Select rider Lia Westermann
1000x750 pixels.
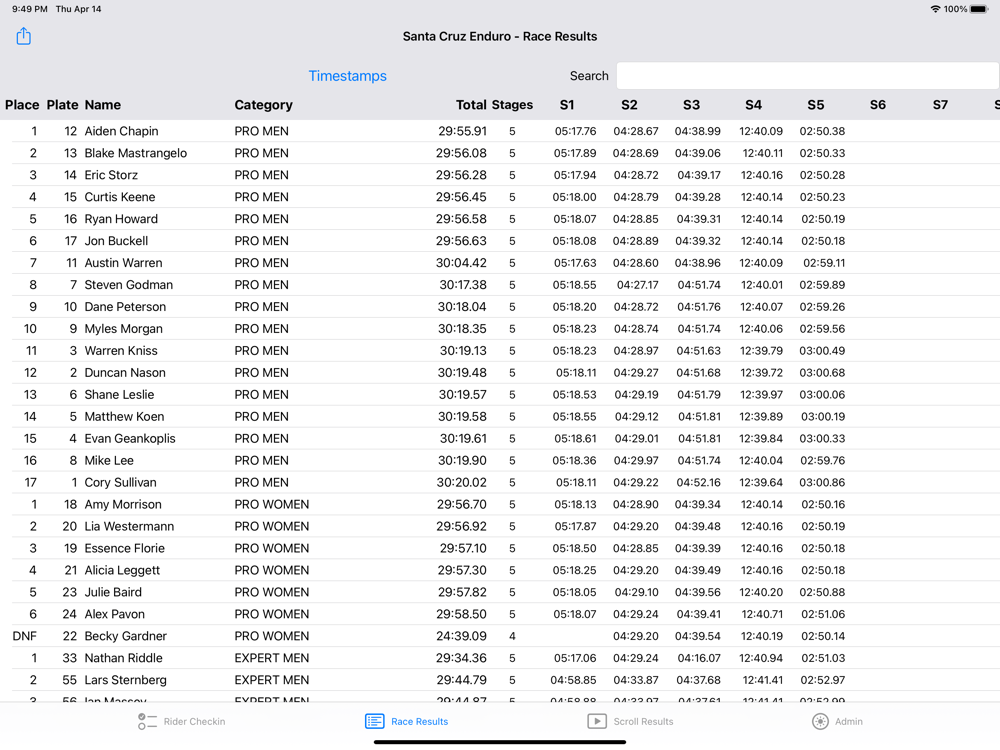129,526
